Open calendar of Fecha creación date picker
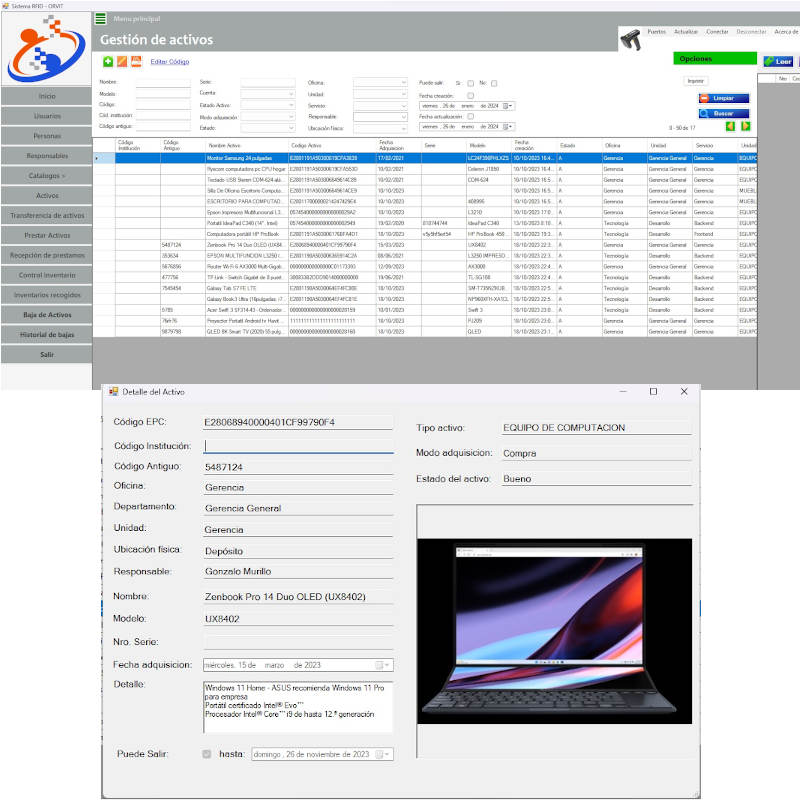This screenshot has width=800, height=800. pyautogui.click(x=507, y=106)
